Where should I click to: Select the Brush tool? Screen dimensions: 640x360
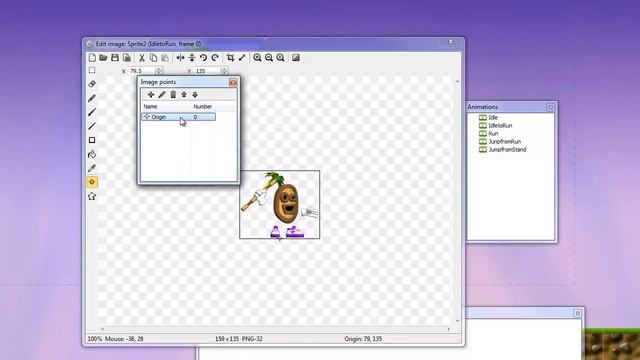(92, 112)
